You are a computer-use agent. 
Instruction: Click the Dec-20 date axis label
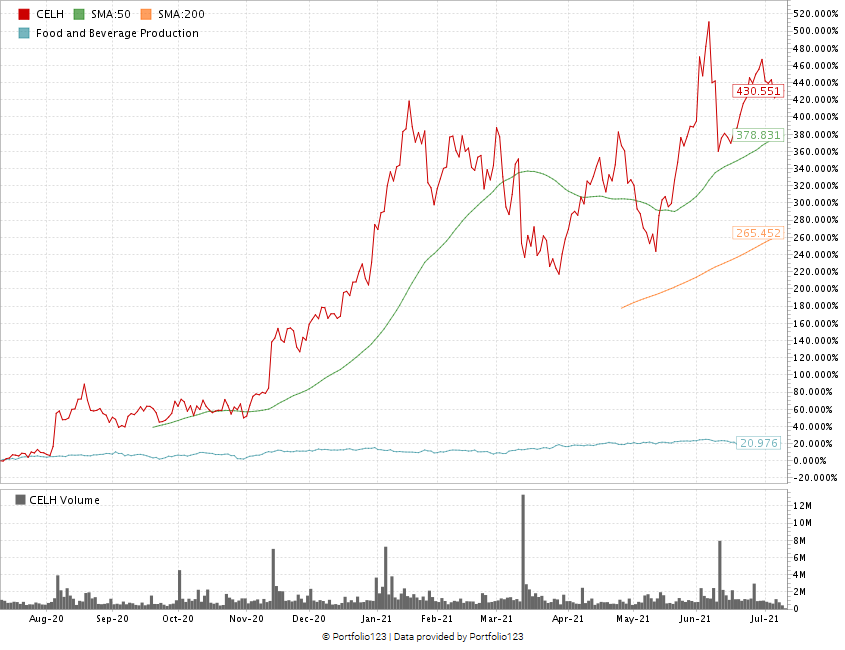click(309, 618)
